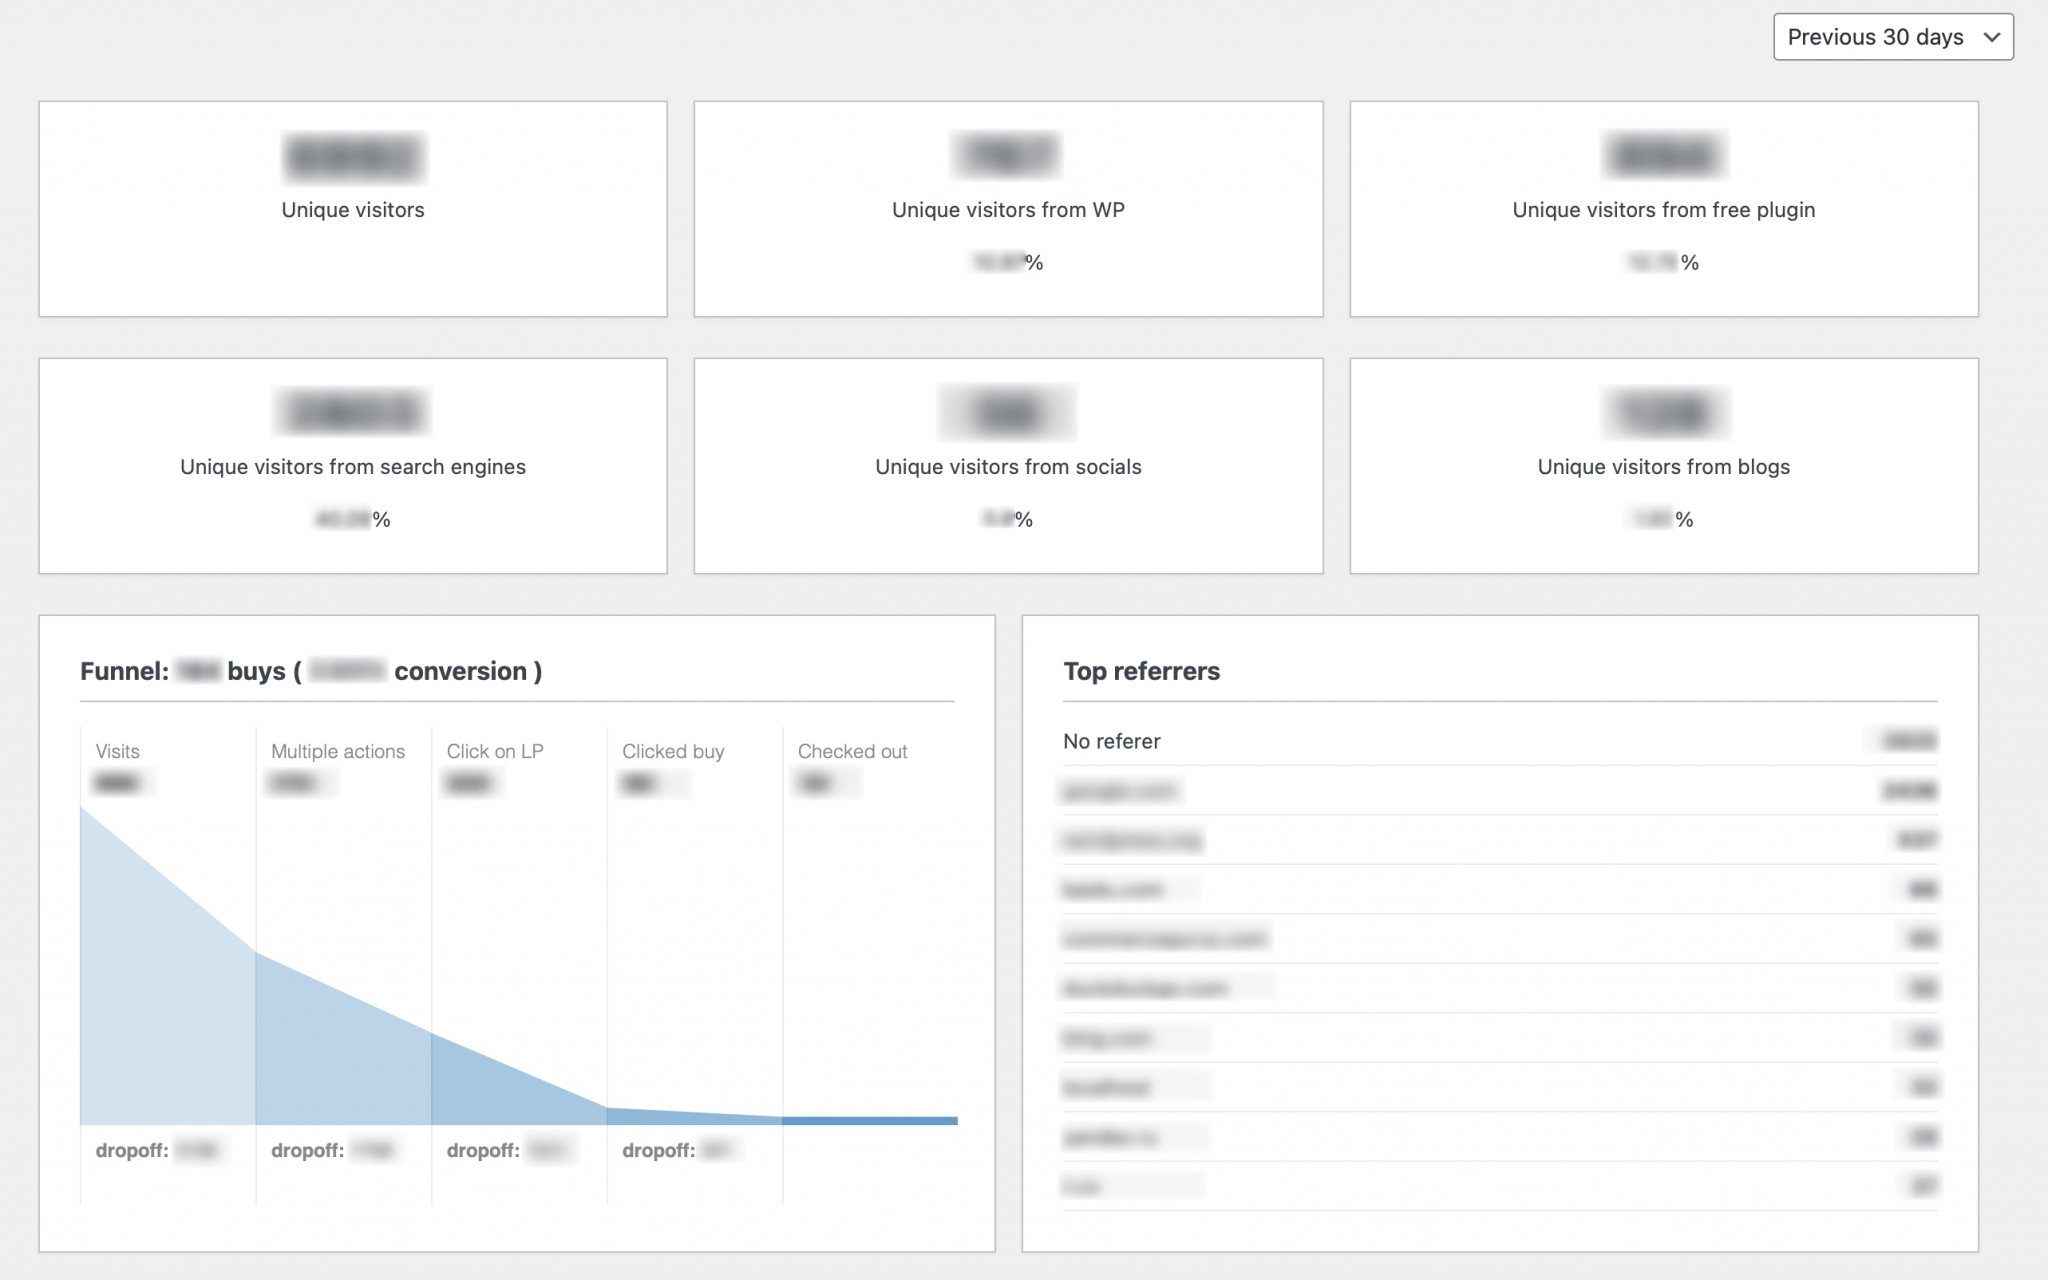
Task: Click the Click on LP funnel stage
Action: coord(495,751)
